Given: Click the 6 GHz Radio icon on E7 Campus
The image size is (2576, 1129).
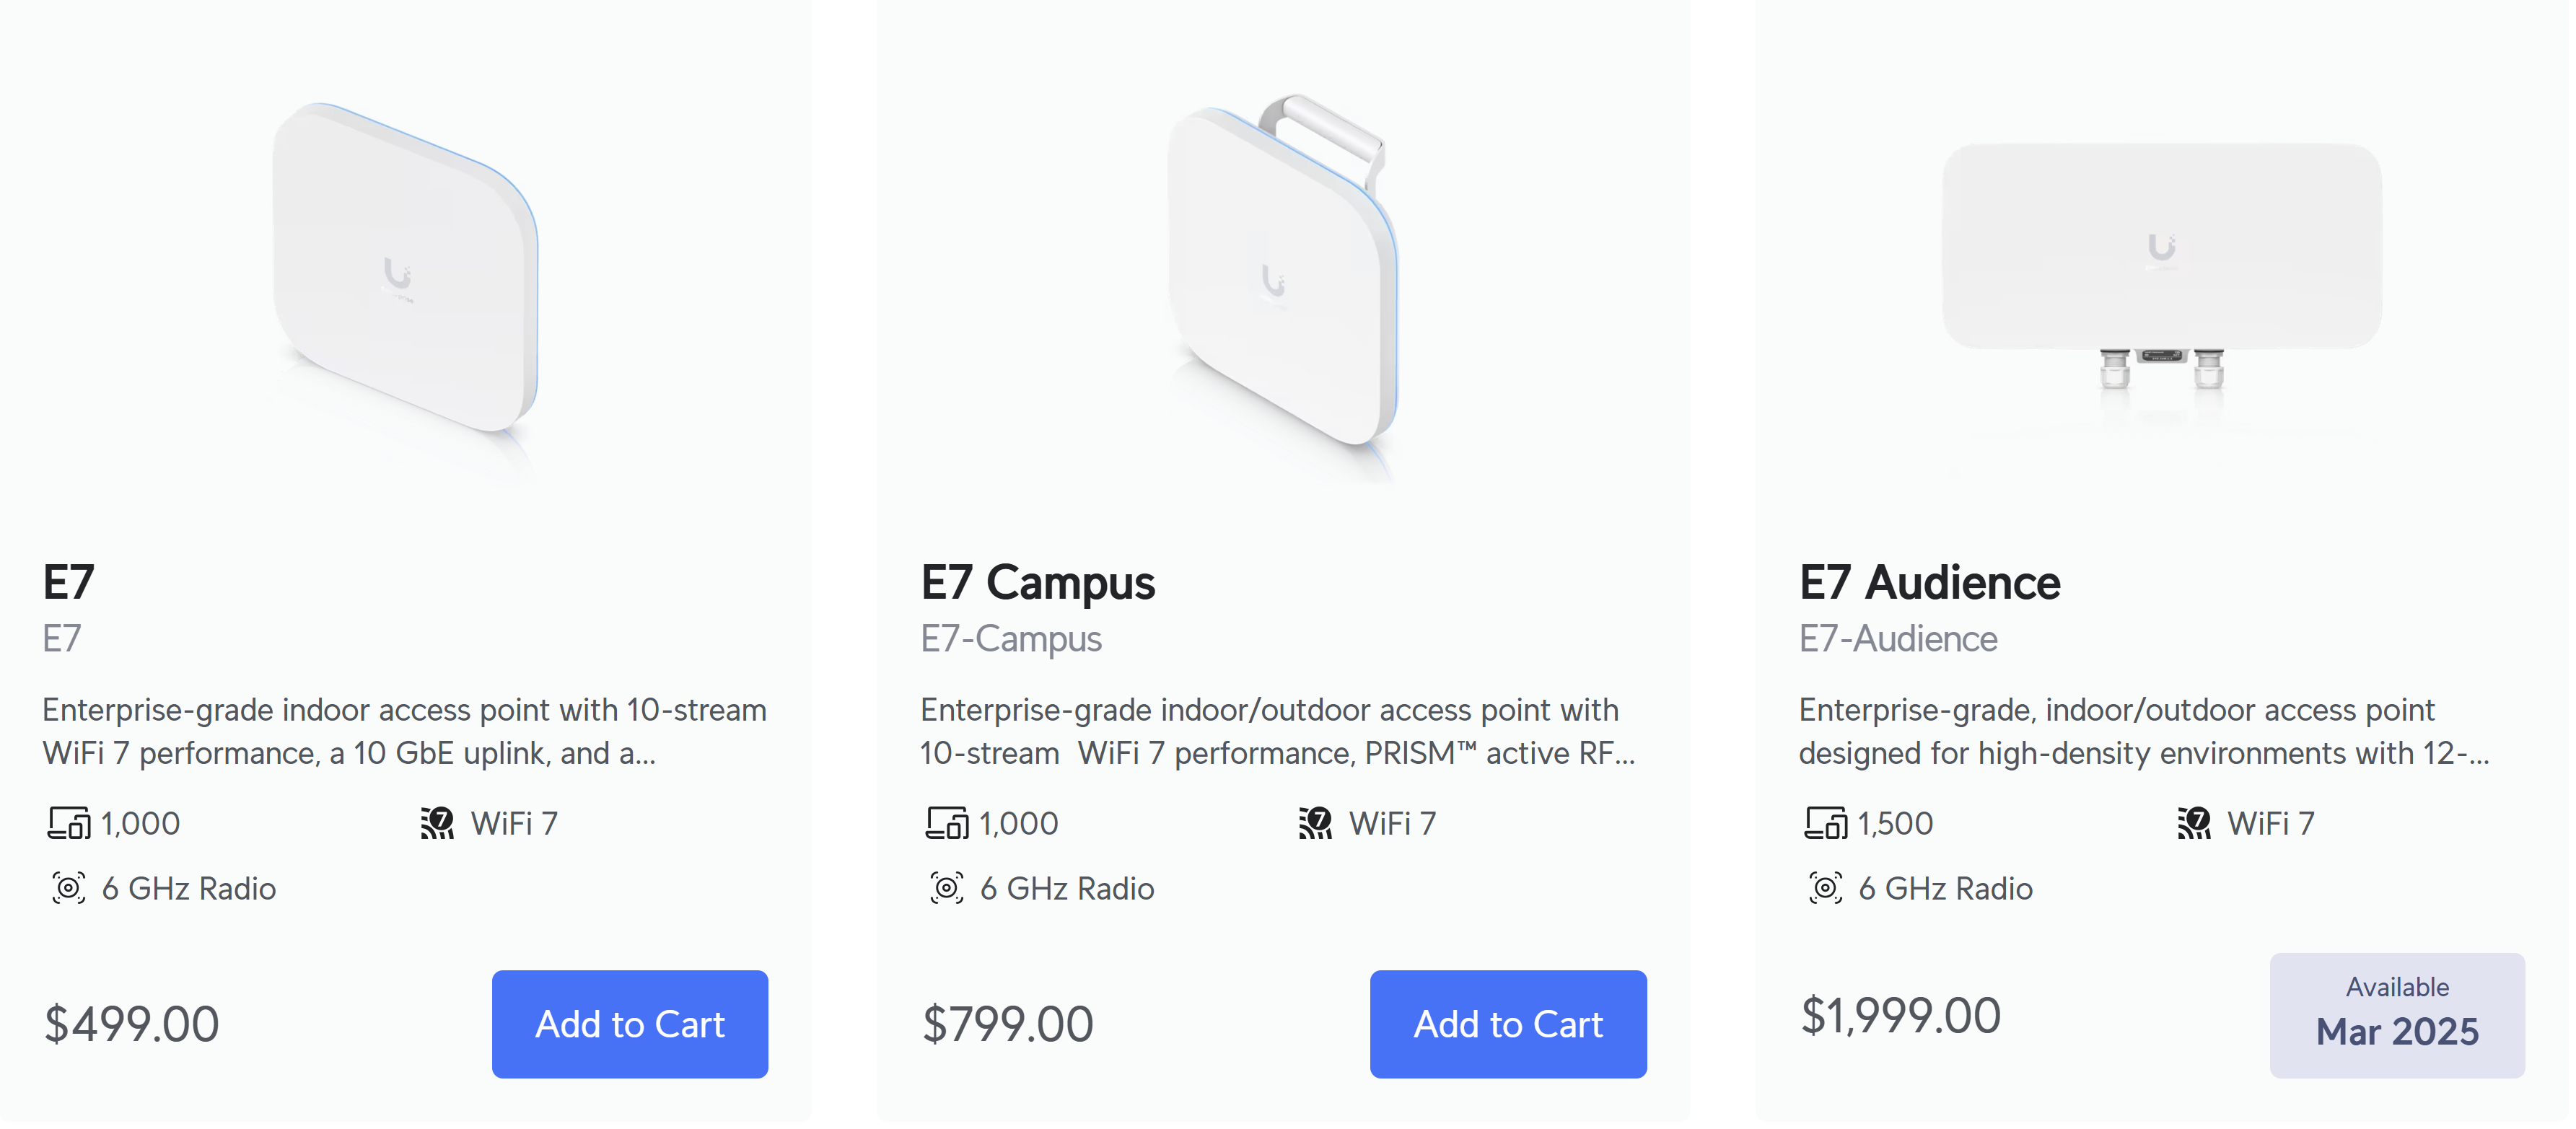Looking at the screenshot, I should (x=946, y=889).
